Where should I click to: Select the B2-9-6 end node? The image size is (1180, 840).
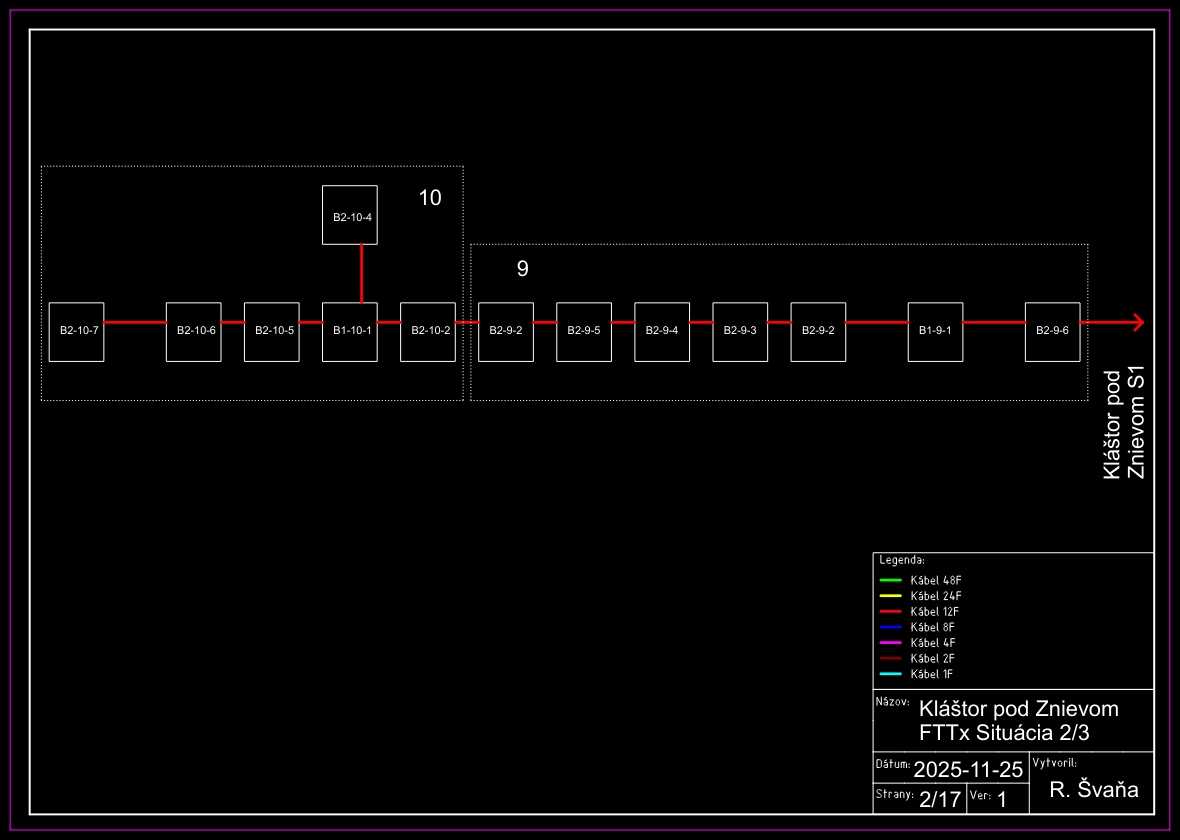pos(1052,331)
